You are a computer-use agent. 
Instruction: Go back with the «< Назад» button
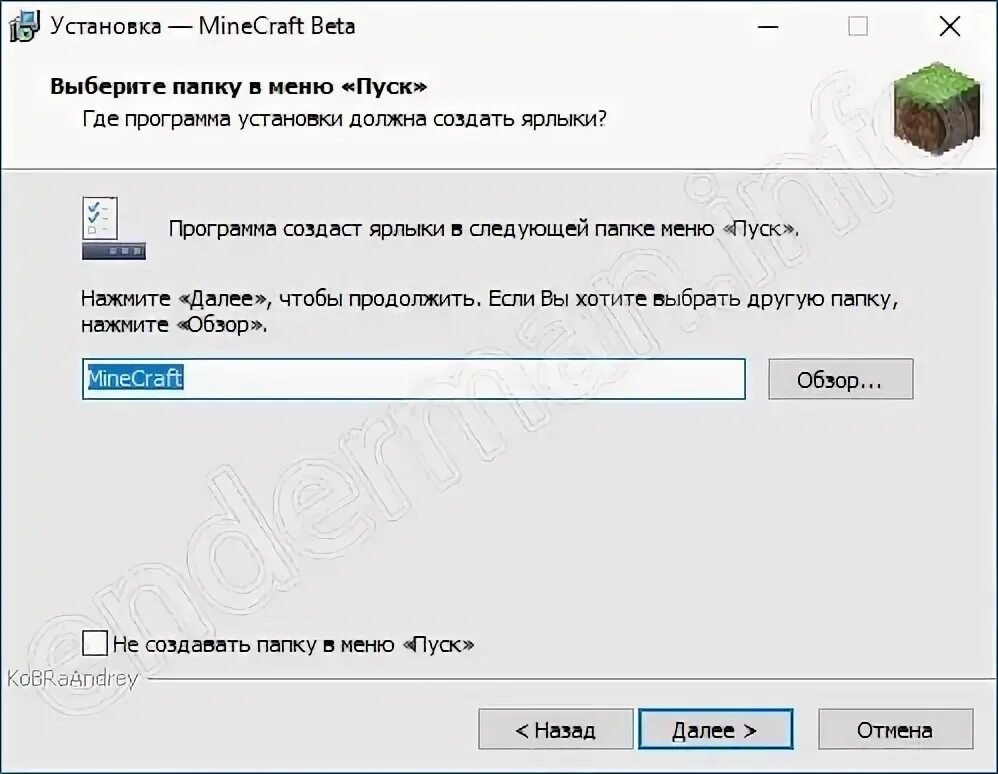[556, 729]
